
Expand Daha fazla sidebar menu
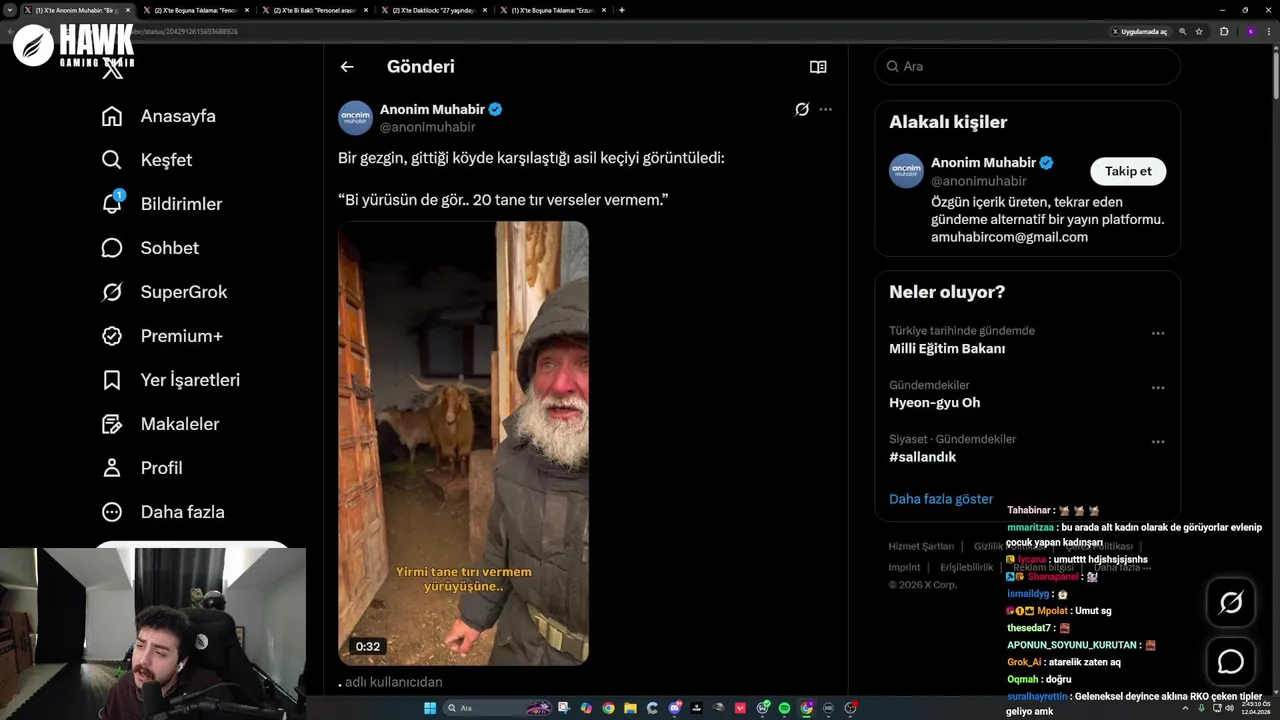[163, 512]
